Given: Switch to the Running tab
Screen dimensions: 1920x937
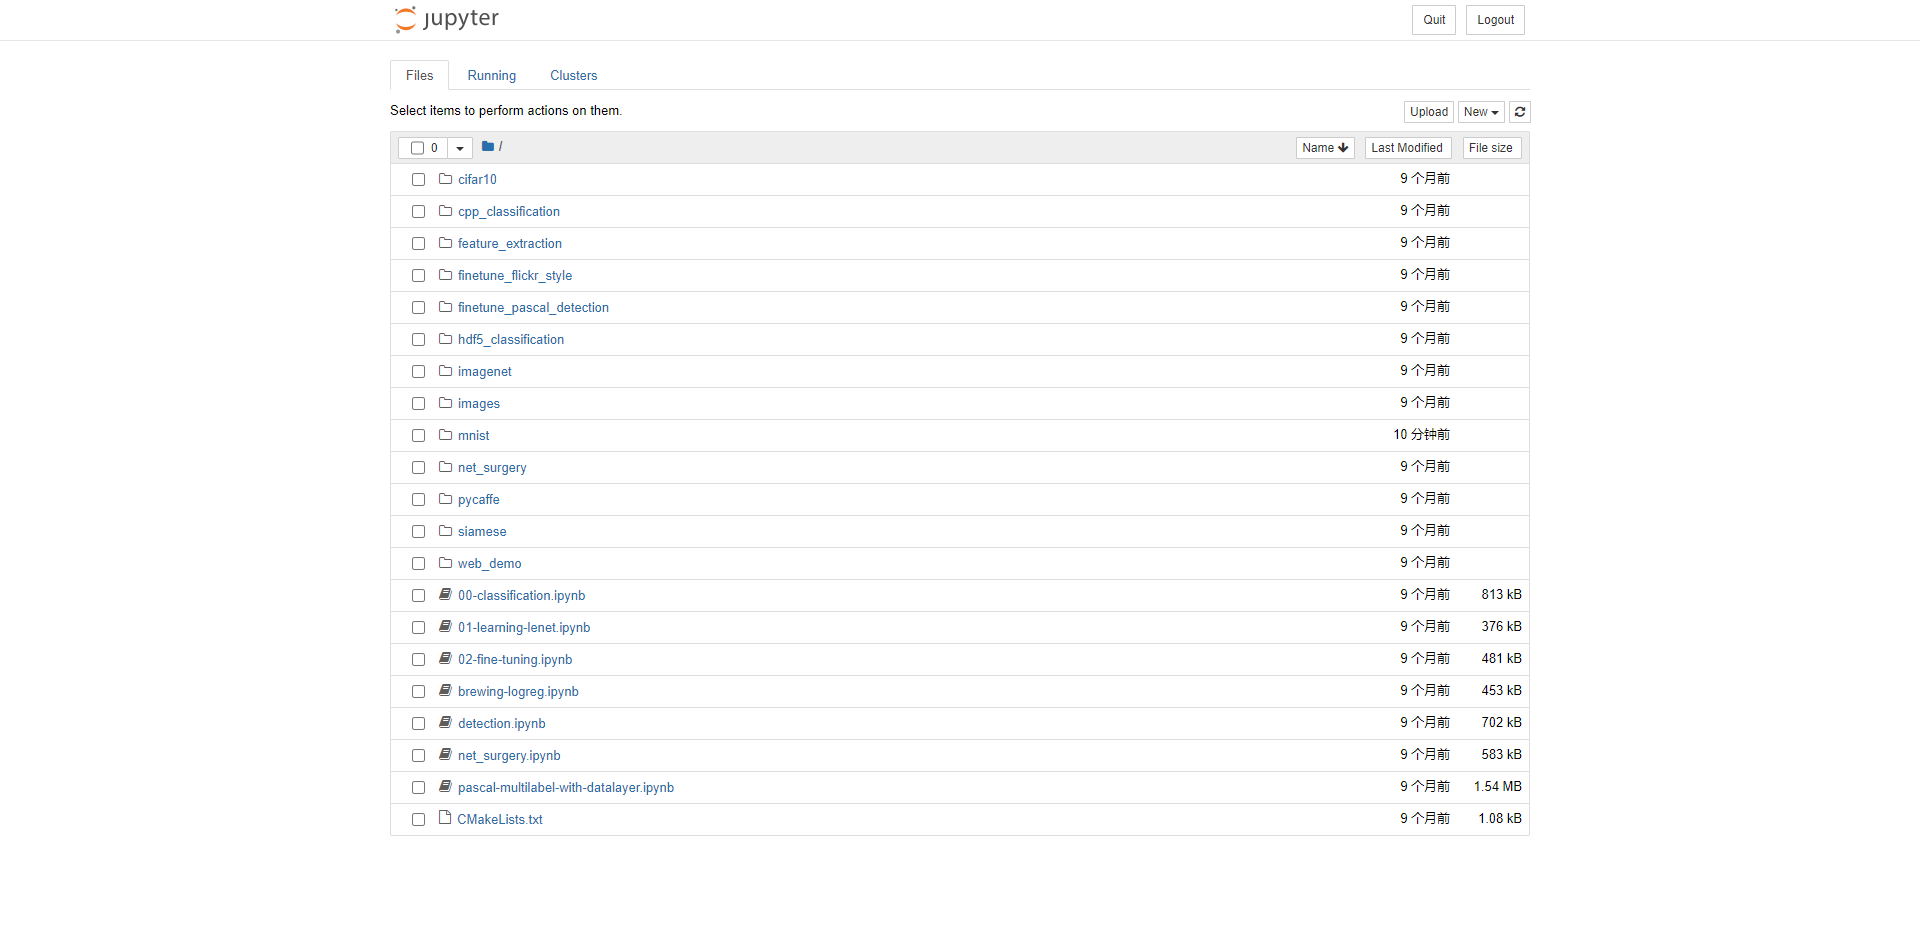Looking at the screenshot, I should [x=492, y=75].
